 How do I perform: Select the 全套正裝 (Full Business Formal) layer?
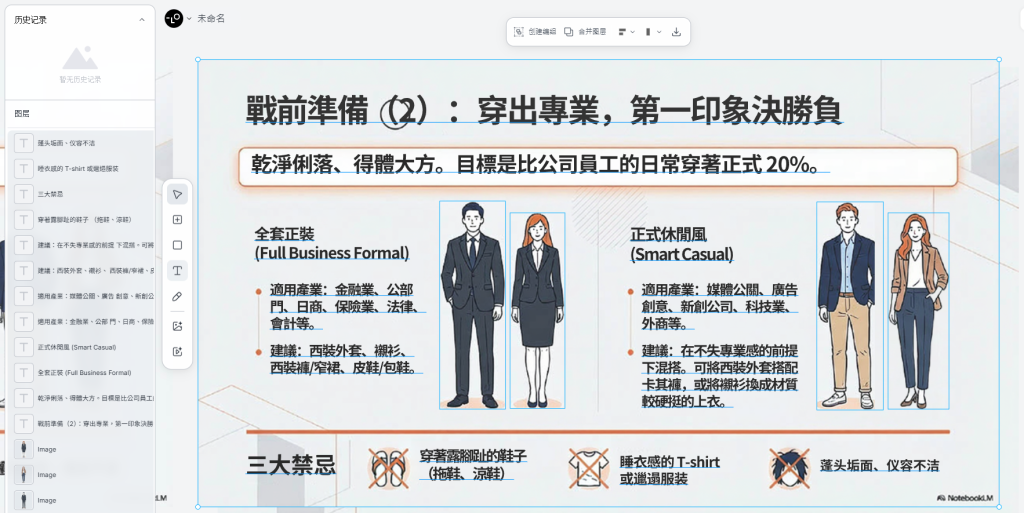pos(82,373)
